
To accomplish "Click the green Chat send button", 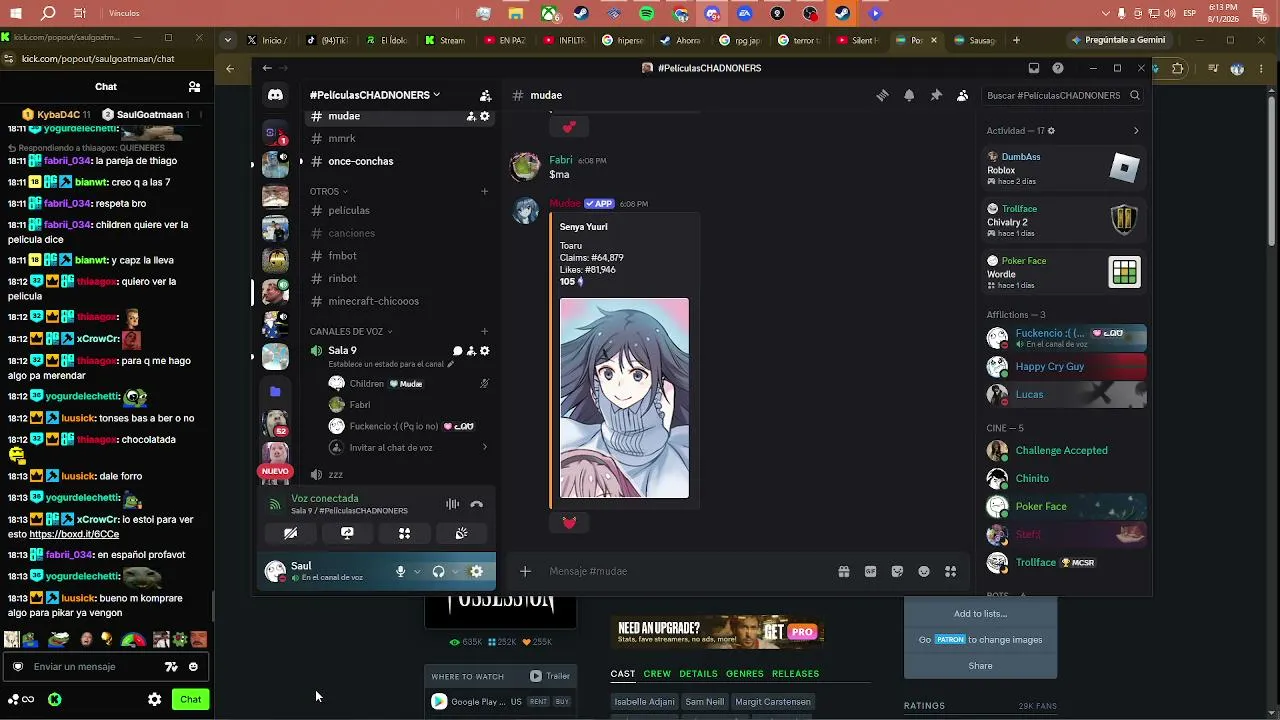I will coord(190,699).
